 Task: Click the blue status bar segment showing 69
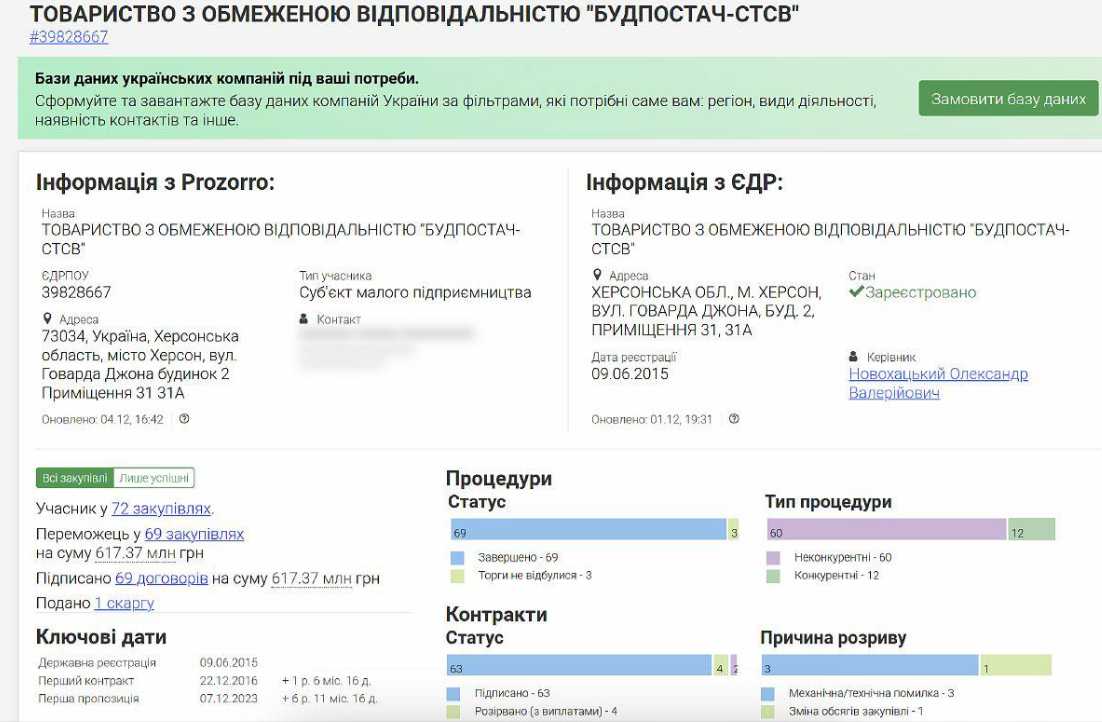pyautogui.click(x=588, y=529)
